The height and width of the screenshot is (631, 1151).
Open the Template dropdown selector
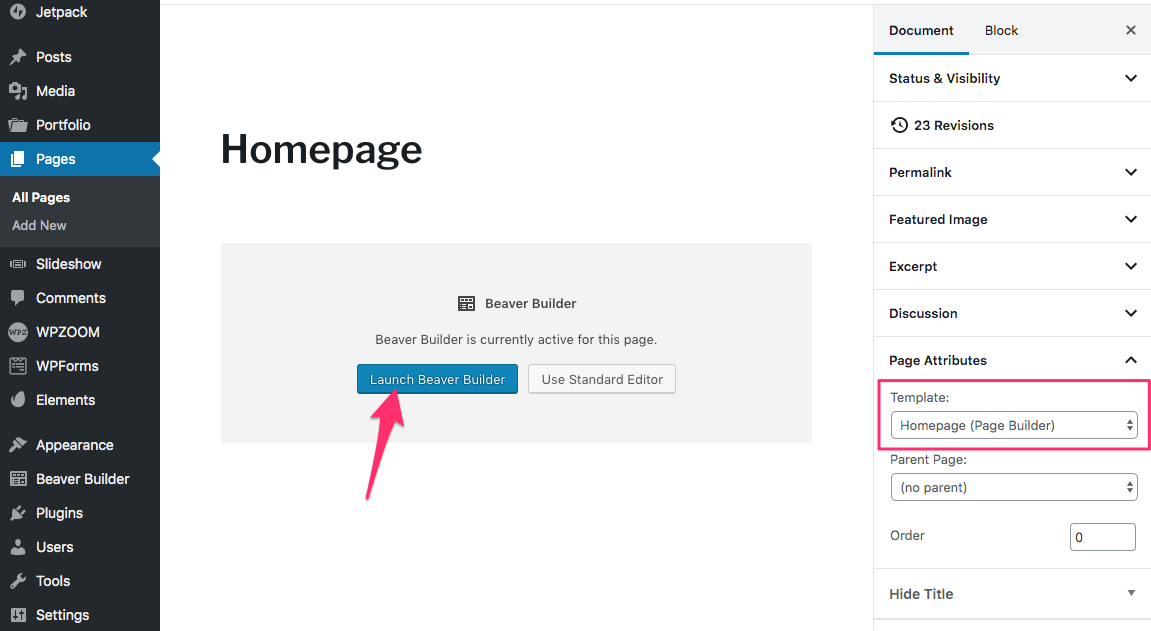coord(1014,426)
